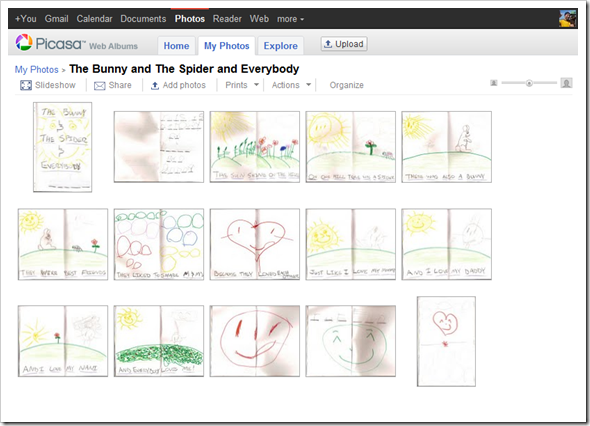Open the 'They were best friends' thumbnail
Image resolution: width=590 pixels, height=426 pixels.
[x=63, y=244]
